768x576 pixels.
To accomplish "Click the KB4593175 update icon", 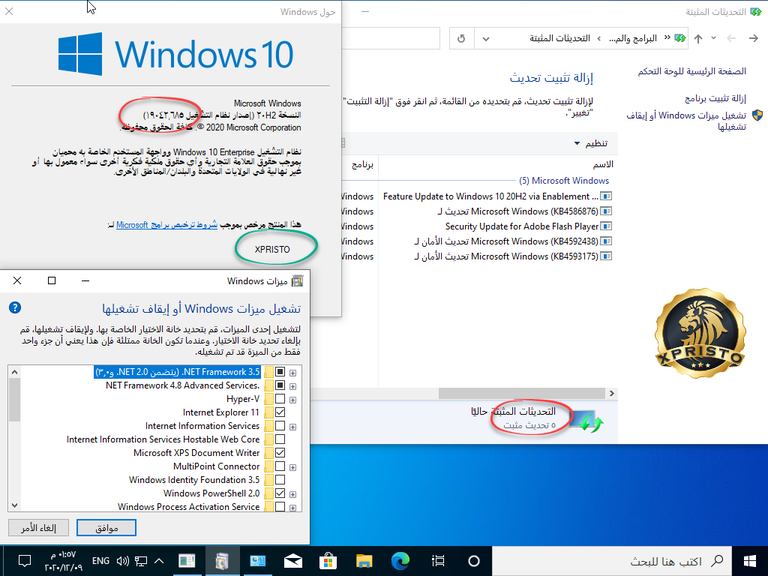I will [x=606, y=256].
